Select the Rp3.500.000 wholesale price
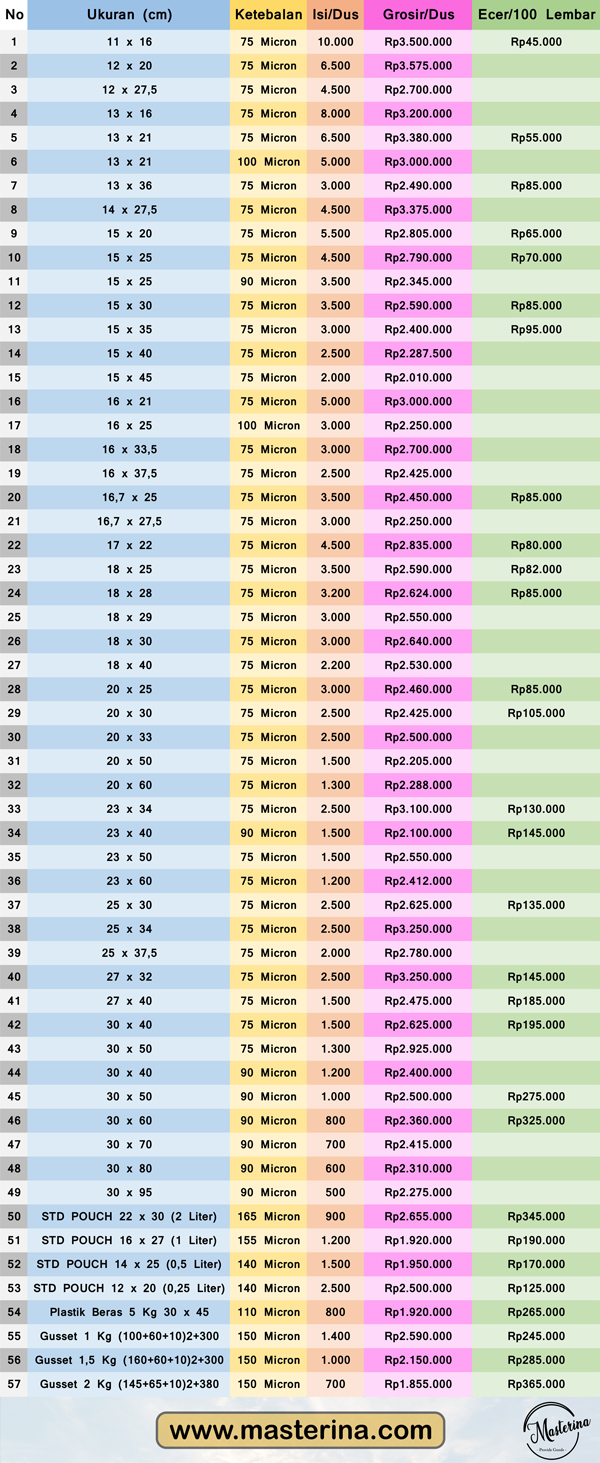 coord(418,42)
